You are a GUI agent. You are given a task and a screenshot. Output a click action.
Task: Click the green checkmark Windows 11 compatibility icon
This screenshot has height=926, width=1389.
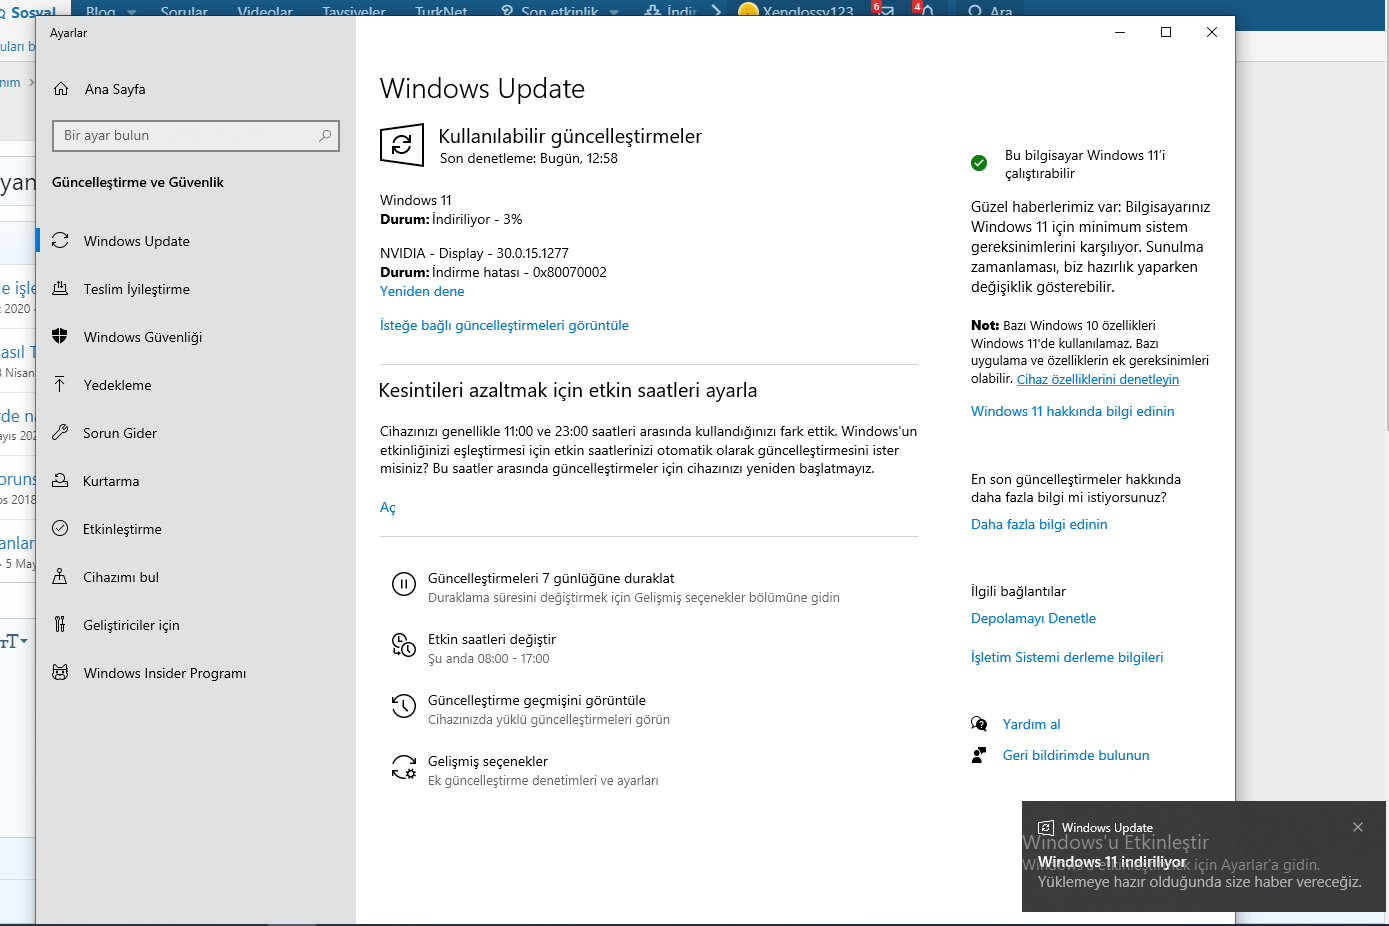tap(979, 163)
